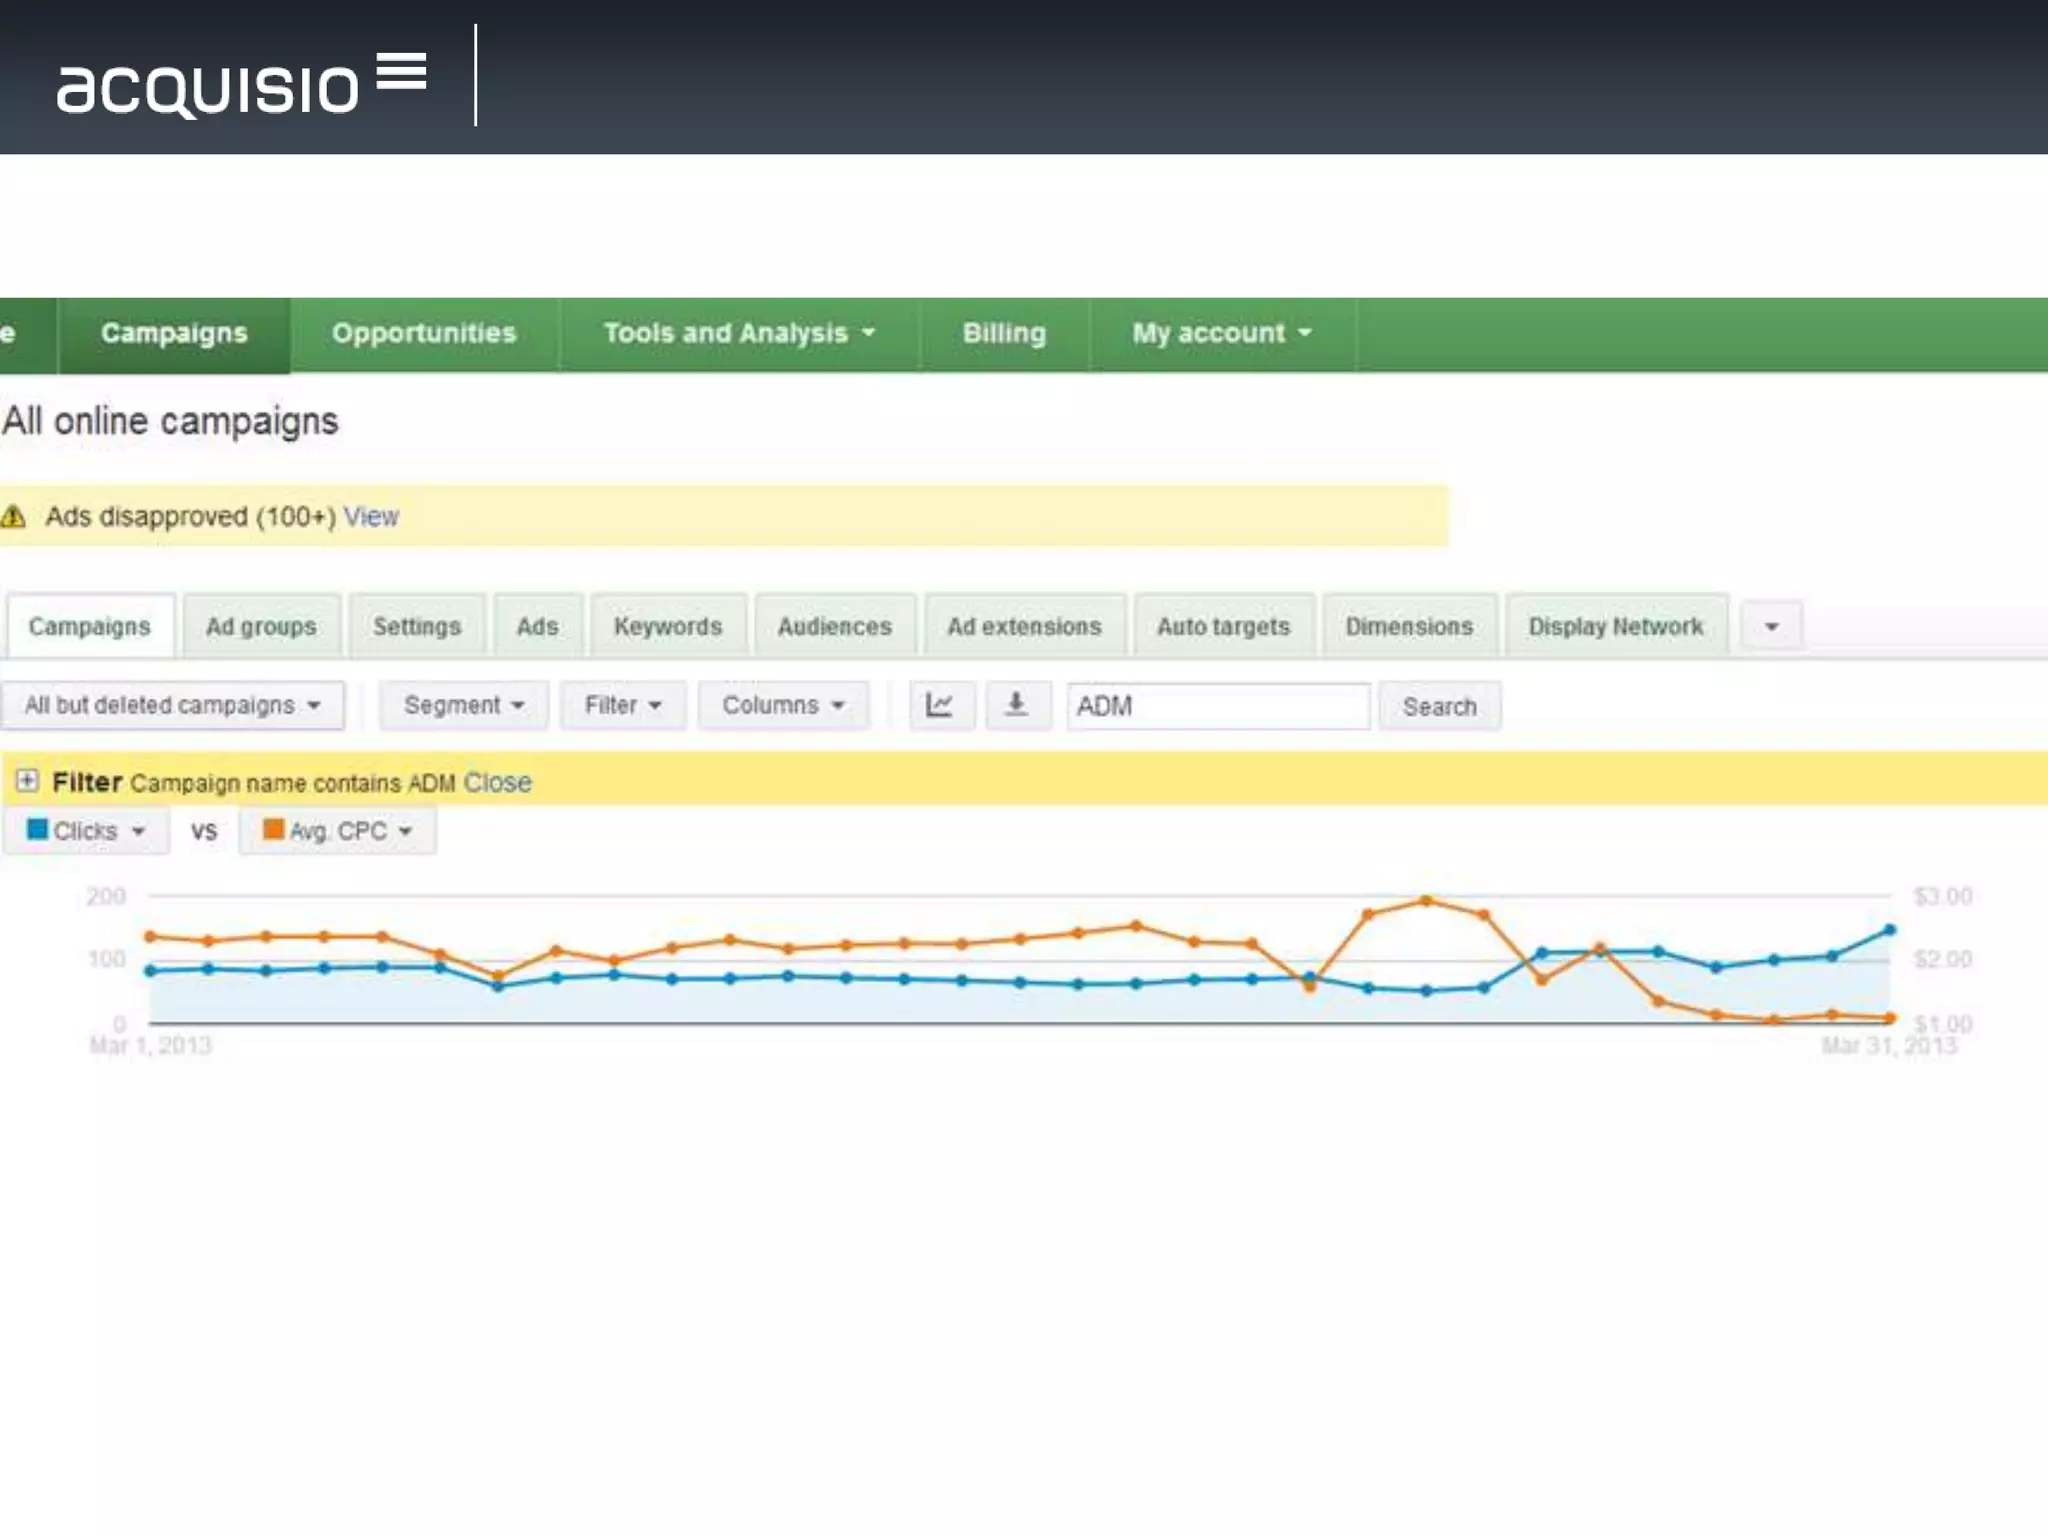
Task: Click the download report icon
Action: pyautogui.click(x=1016, y=706)
